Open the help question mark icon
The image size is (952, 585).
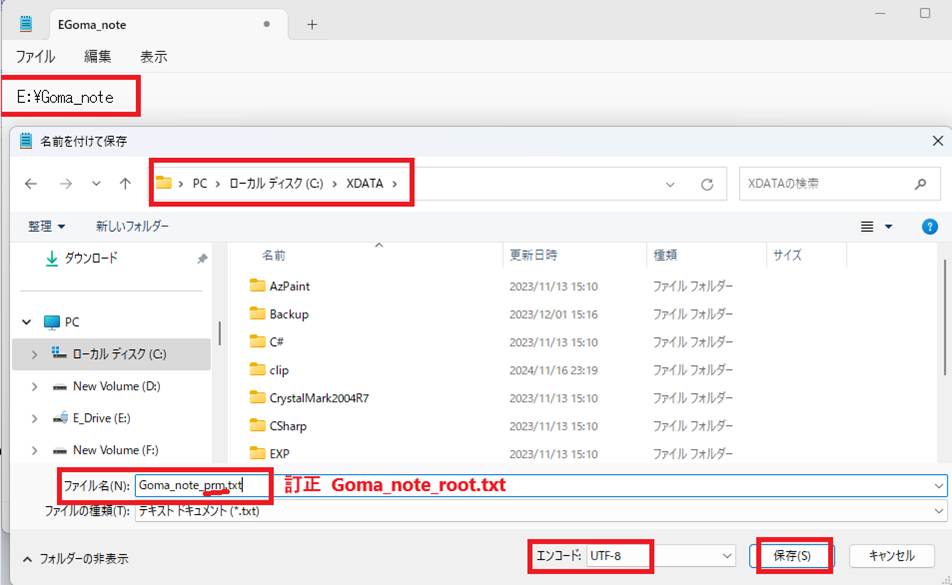pos(929,227)
